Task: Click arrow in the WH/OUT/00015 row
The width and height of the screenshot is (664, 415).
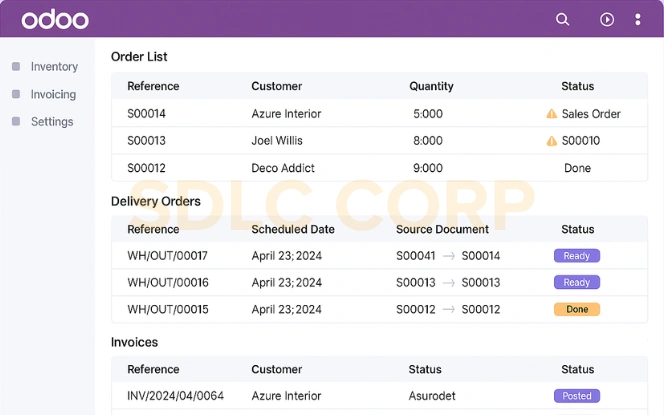Action: [448, 309]
